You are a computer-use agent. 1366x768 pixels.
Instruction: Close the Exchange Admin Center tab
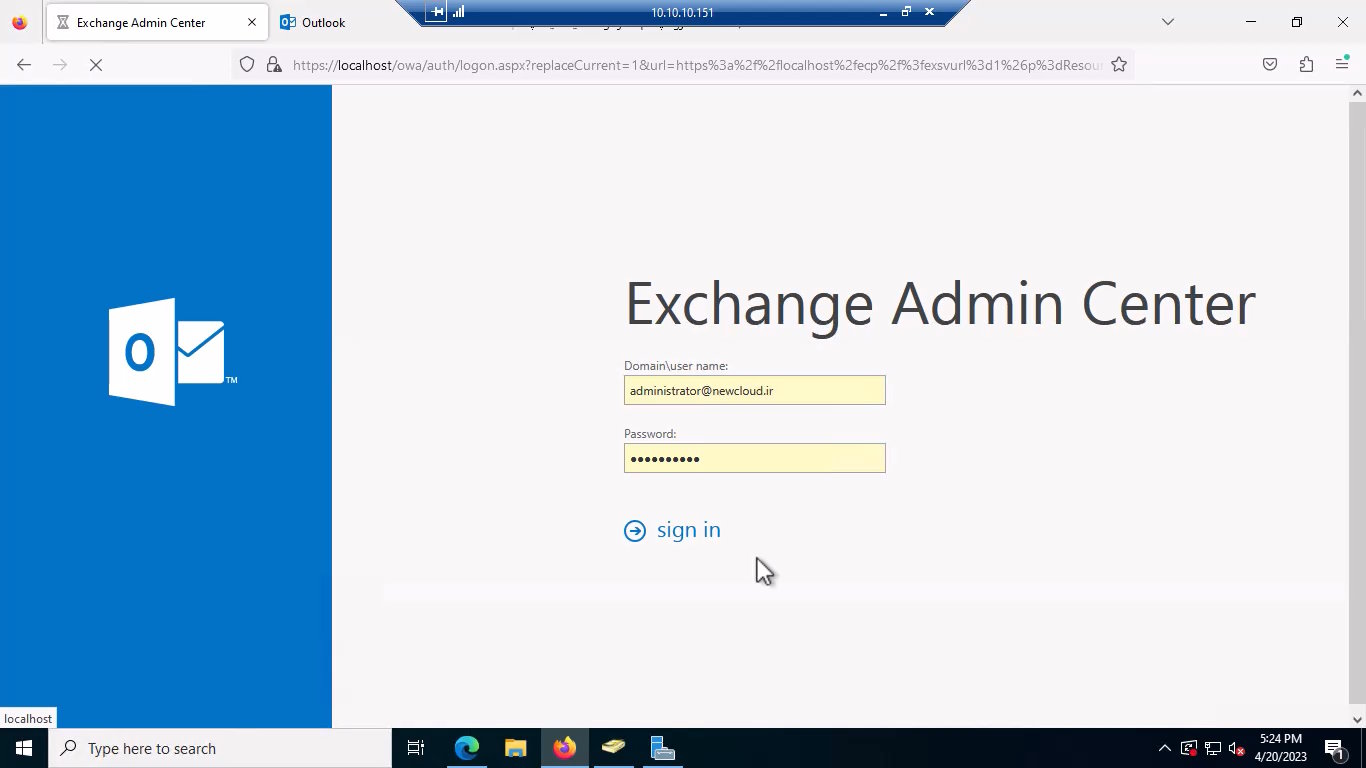point(252,22)
